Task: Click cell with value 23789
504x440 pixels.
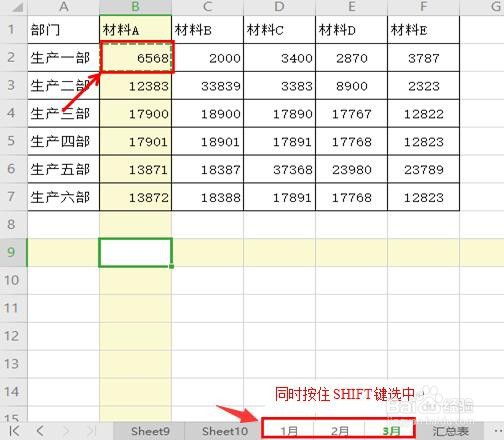Action: (x=423, y=169)
